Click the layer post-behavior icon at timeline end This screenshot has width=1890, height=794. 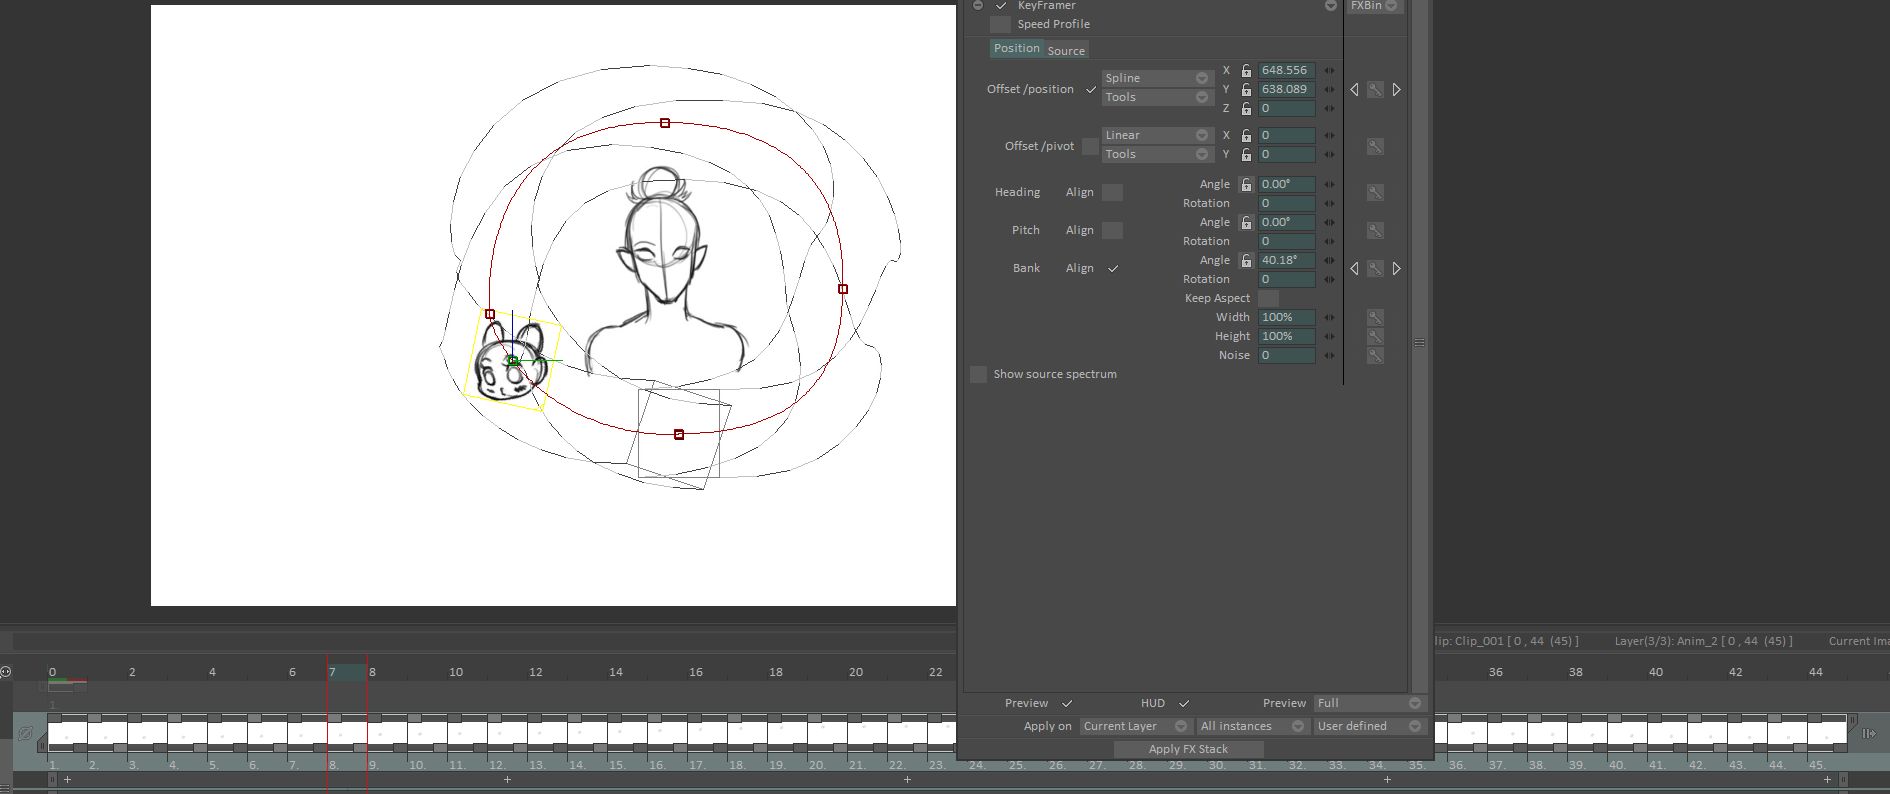coord(1868,733)
